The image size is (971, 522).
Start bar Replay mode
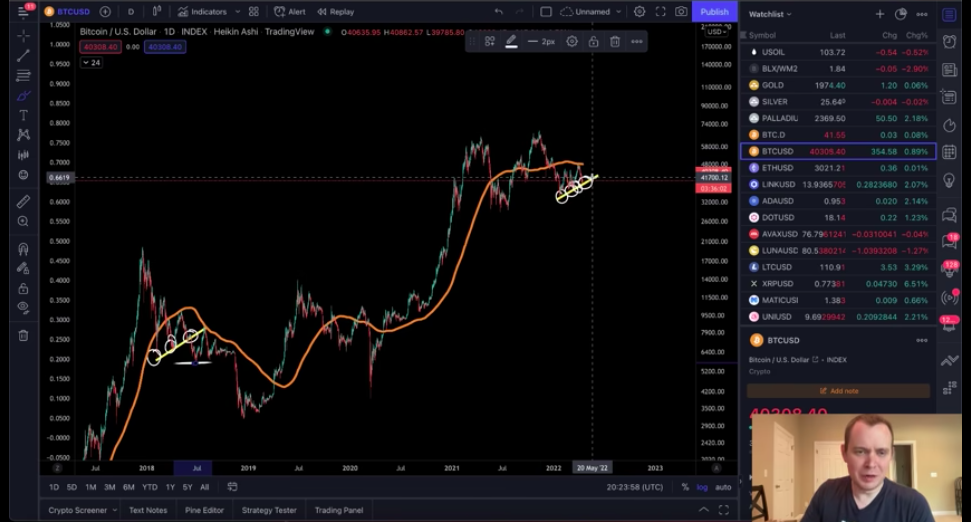pos(336,11)
